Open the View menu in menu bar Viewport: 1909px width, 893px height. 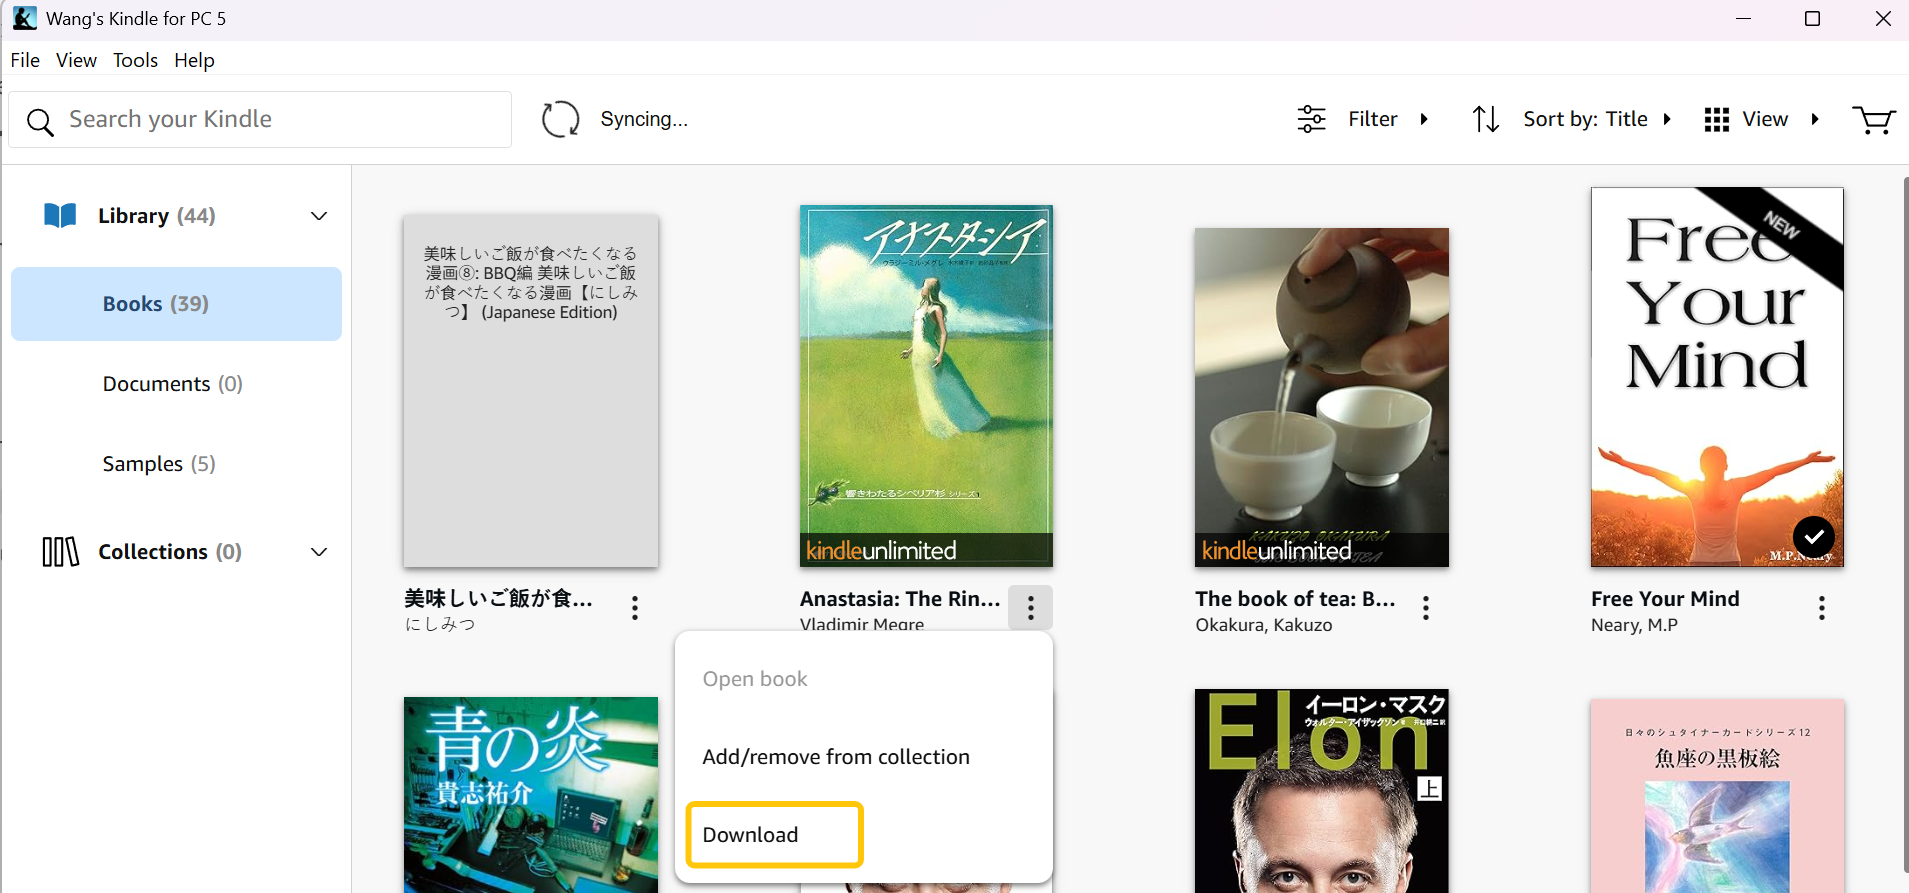(x=76, y=60)
